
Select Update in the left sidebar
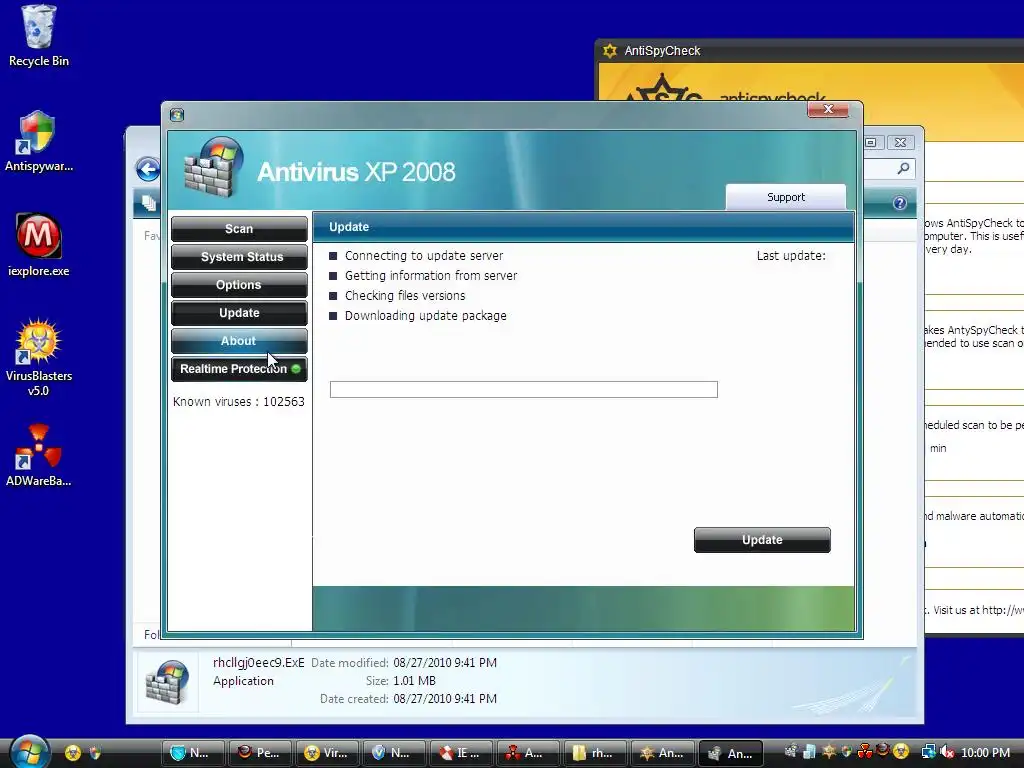(x=239, y=313)
